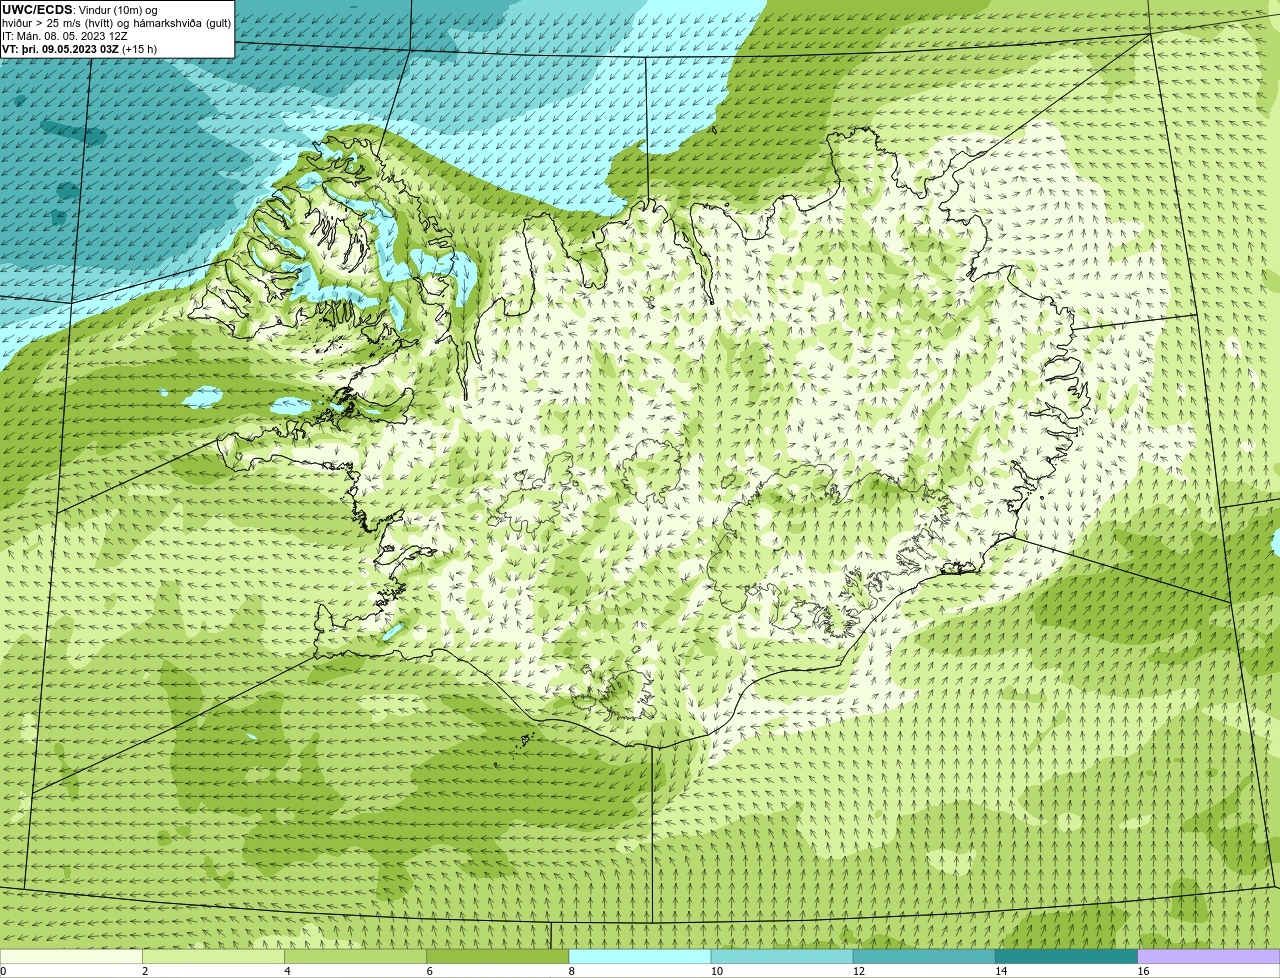Click the 'VT: Þri. 09.05.2023 03Z (+15 h)' line
Viewport: 1280px width, 978px height.
point(79,49)
